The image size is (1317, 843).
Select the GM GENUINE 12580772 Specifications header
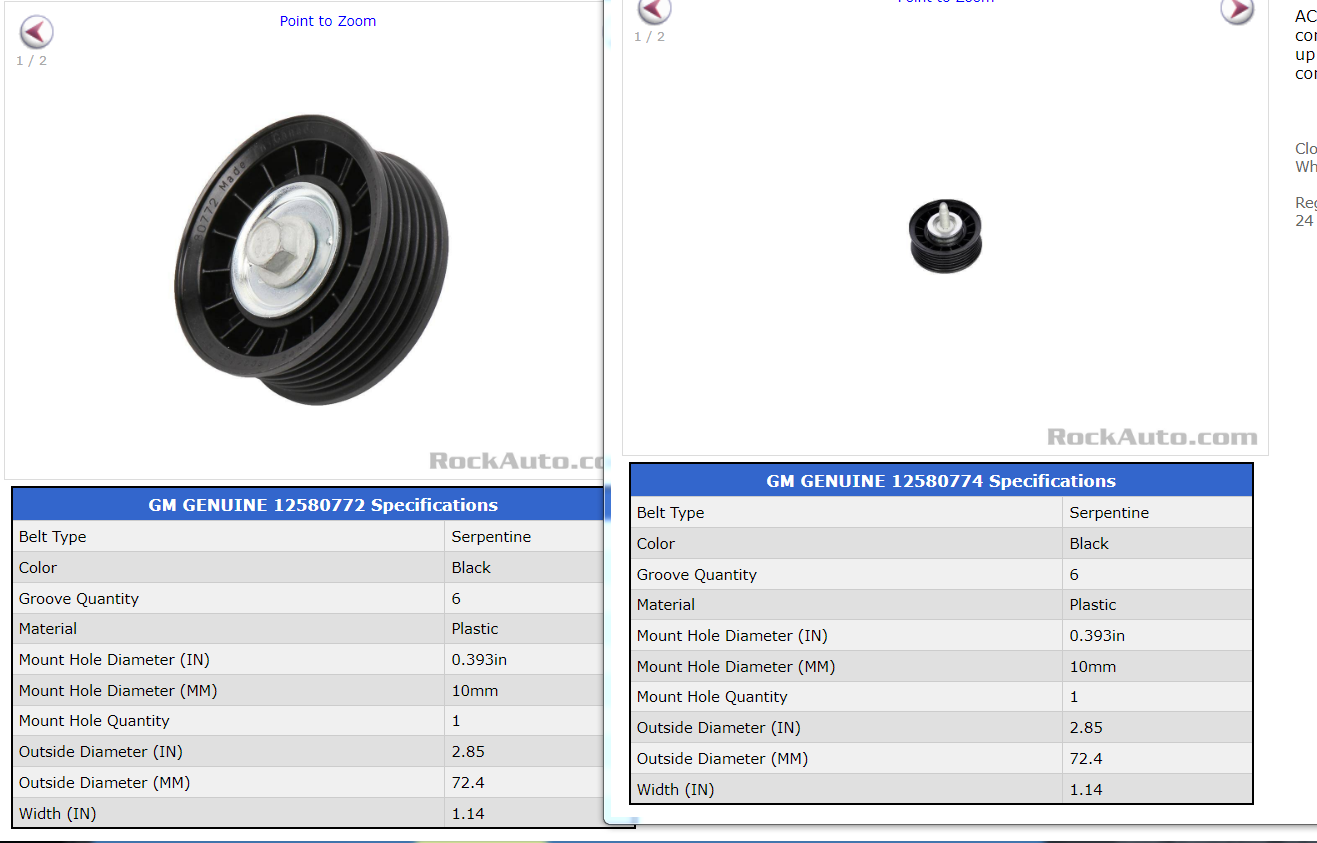323,505
